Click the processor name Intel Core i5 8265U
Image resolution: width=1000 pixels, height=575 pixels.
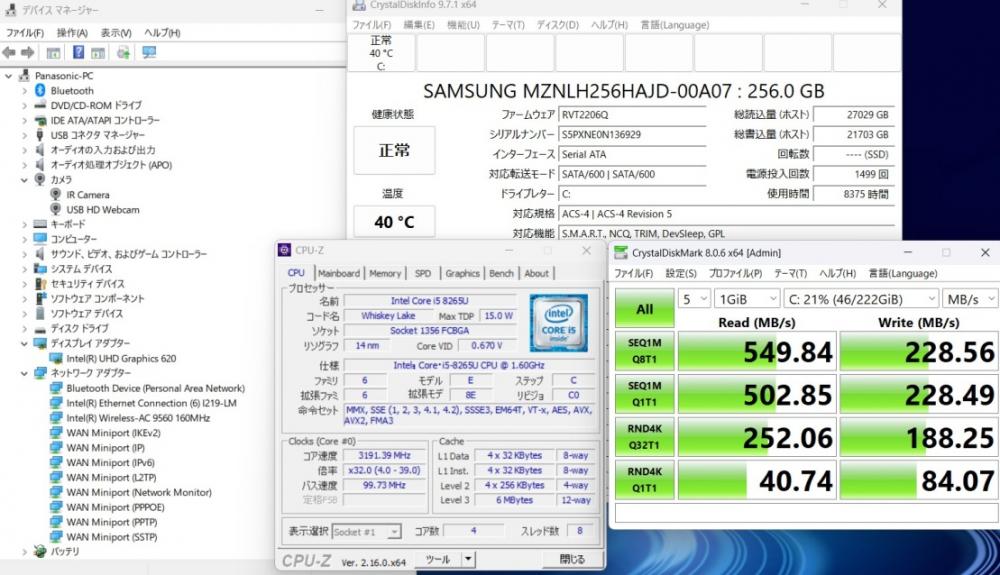click(x=430, y=300)
